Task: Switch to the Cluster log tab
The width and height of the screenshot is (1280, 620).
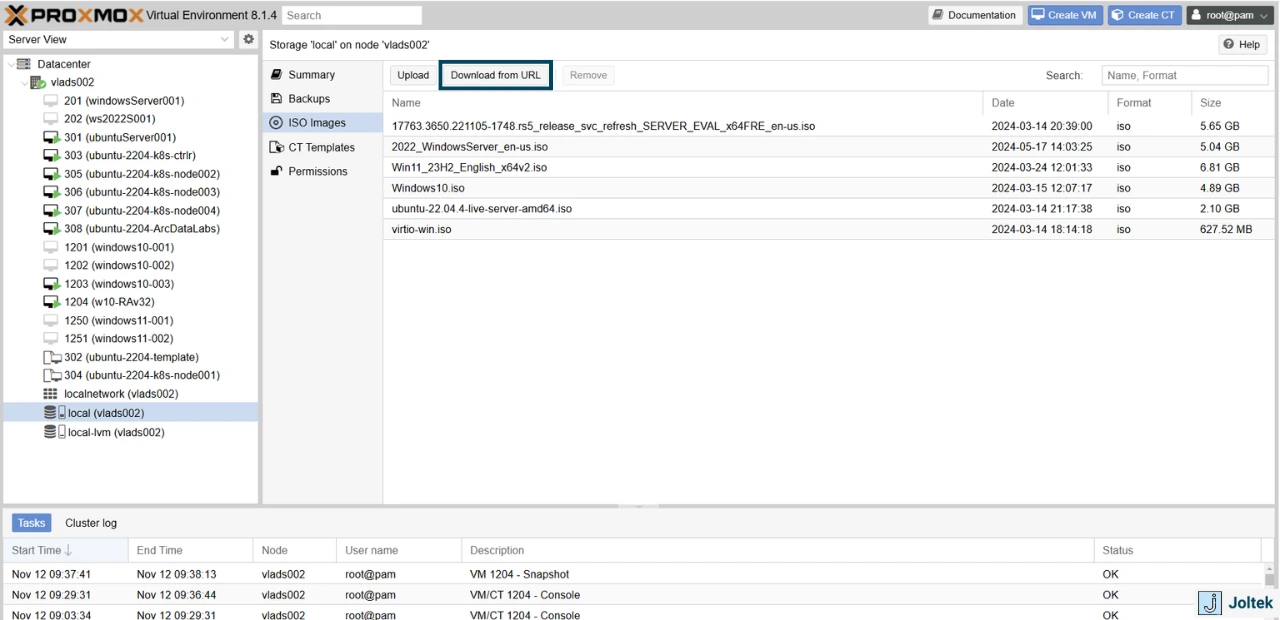Action: point(91,523)
